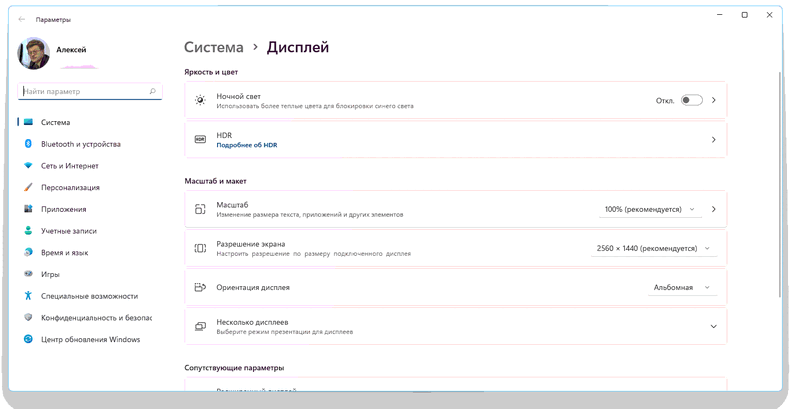Click the Персонализация brush icon
Screen dimensions: 800x409
click(29, 187)
